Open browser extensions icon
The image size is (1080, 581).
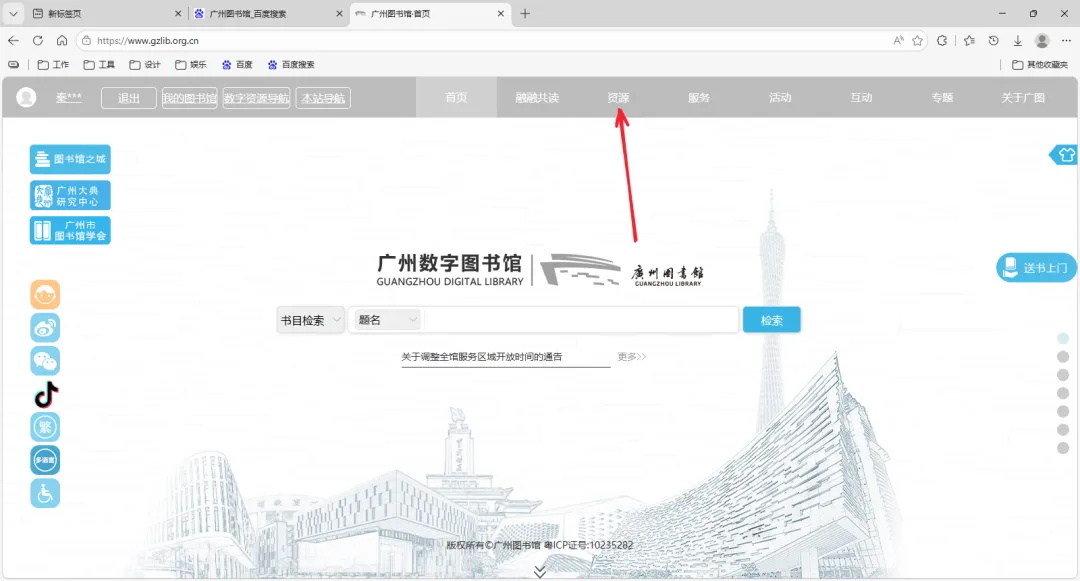(942, 41)
